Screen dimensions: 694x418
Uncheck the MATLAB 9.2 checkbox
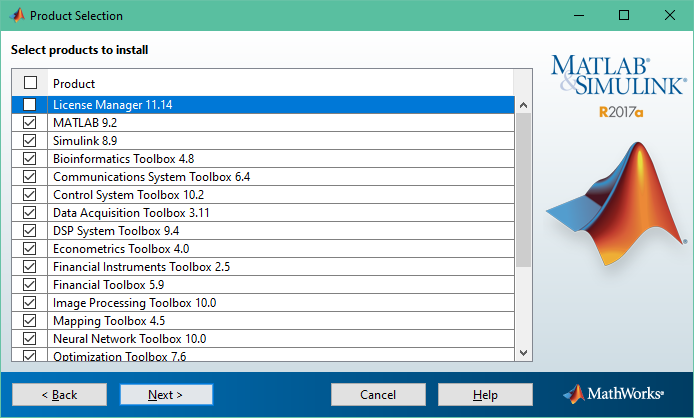pos(30,123)
